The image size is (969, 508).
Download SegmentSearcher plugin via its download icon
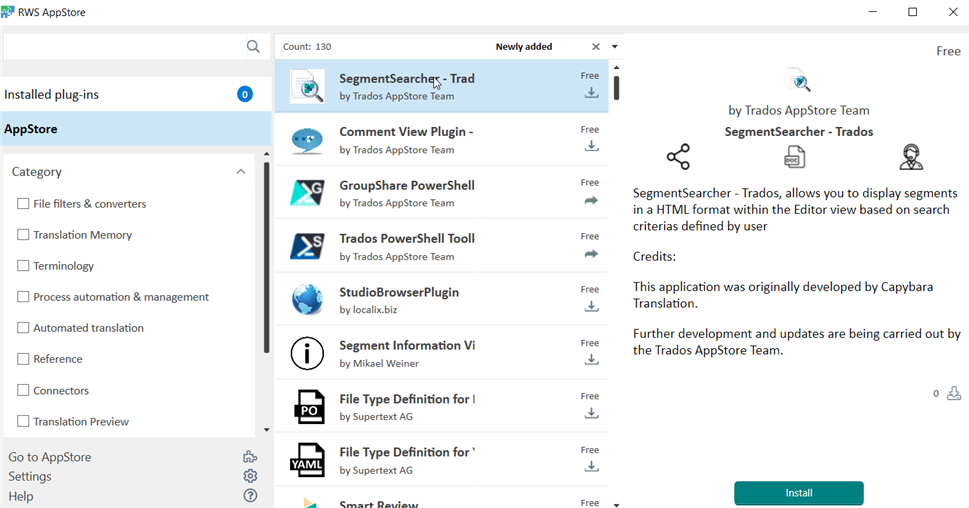(591, 93)
